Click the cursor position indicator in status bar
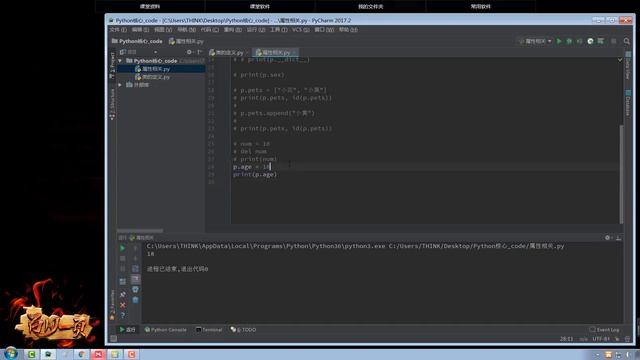This screenshot has width=640, height=360. (567, 339)
